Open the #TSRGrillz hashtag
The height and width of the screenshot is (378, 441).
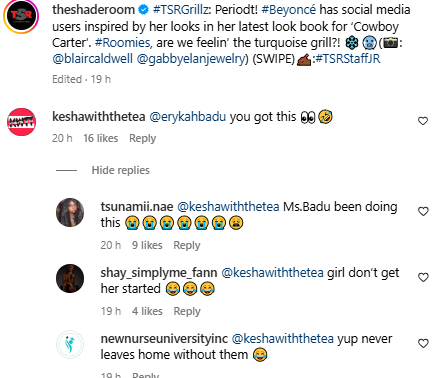pyautogui.click(x=180, y=10)
